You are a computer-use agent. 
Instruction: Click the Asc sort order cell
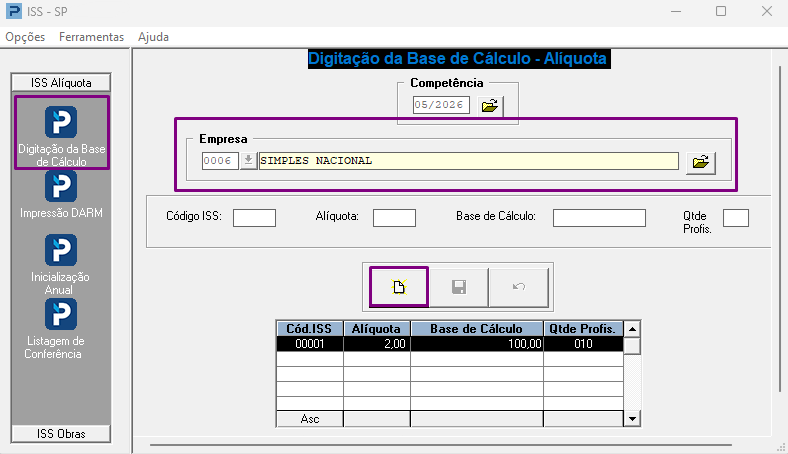[310, 419]
